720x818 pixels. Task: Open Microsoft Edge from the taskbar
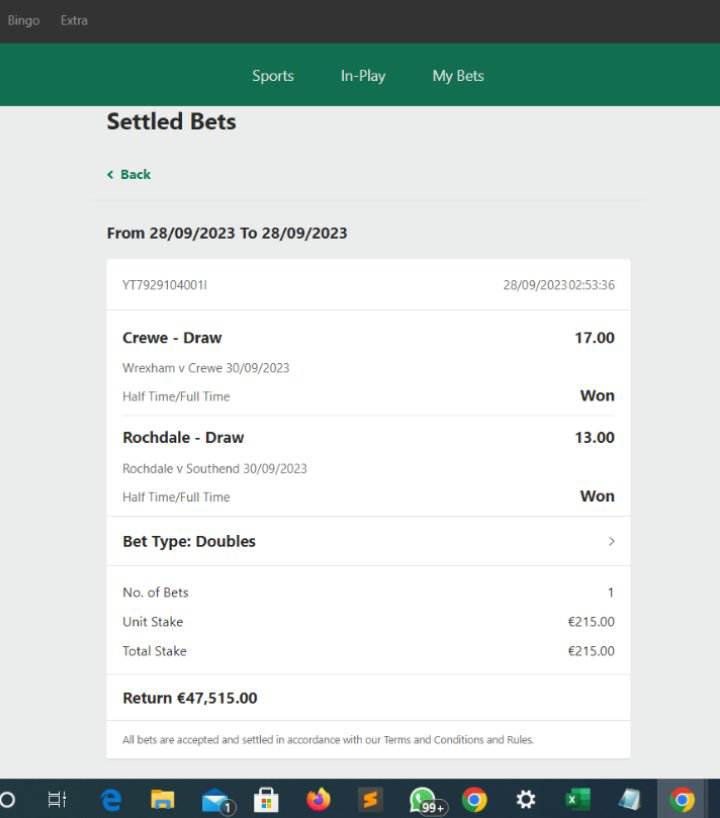pyautogui.click(x=111, y=799)
